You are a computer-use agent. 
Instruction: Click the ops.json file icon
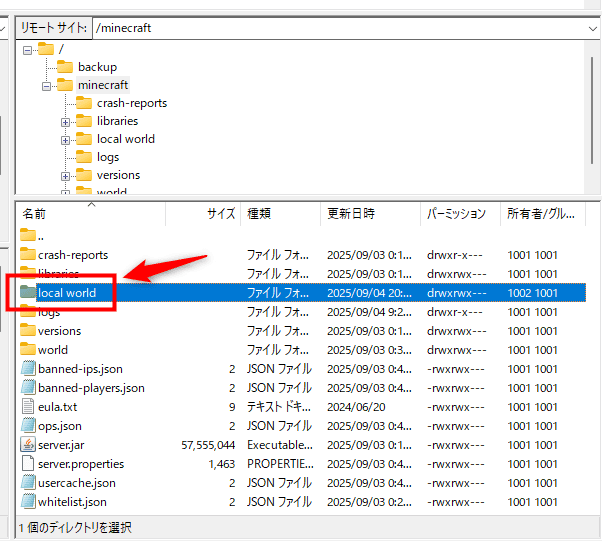click(x=28, y=425)
